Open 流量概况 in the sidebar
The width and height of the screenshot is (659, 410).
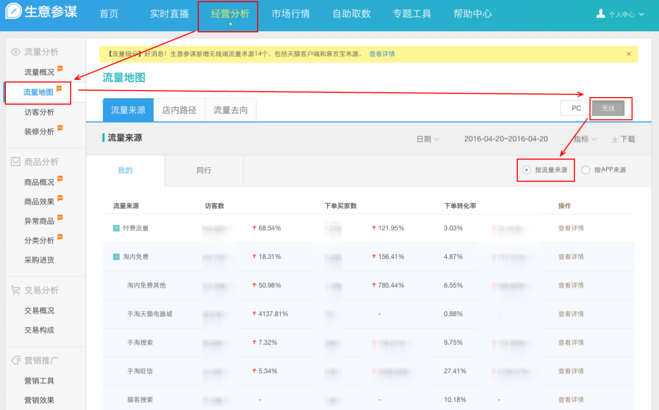(x=39, y=72)
